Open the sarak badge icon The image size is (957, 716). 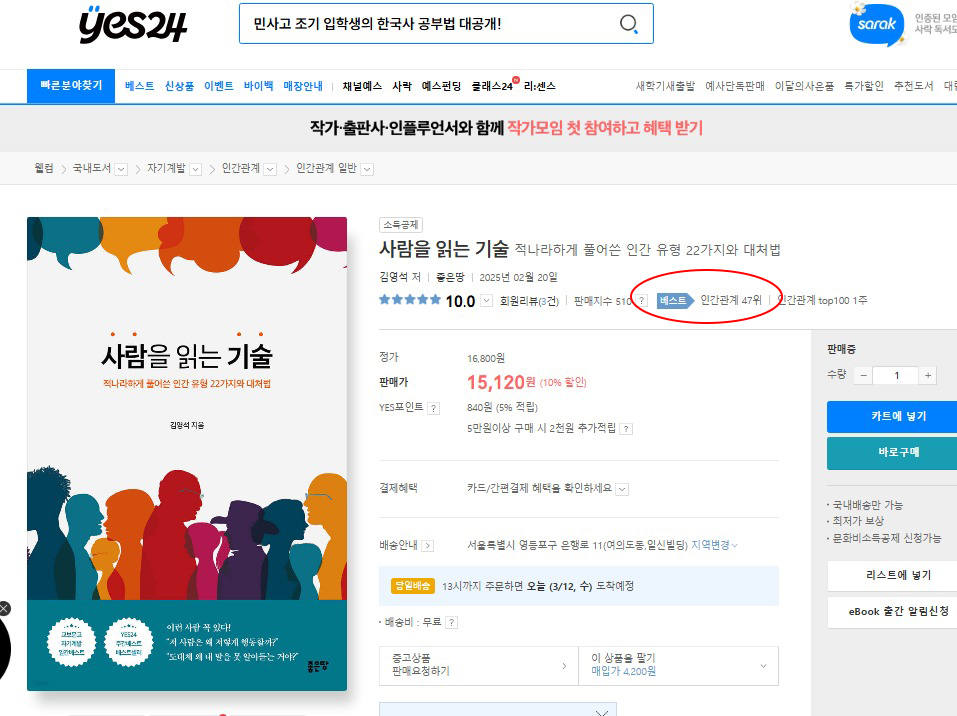(876, 24)
